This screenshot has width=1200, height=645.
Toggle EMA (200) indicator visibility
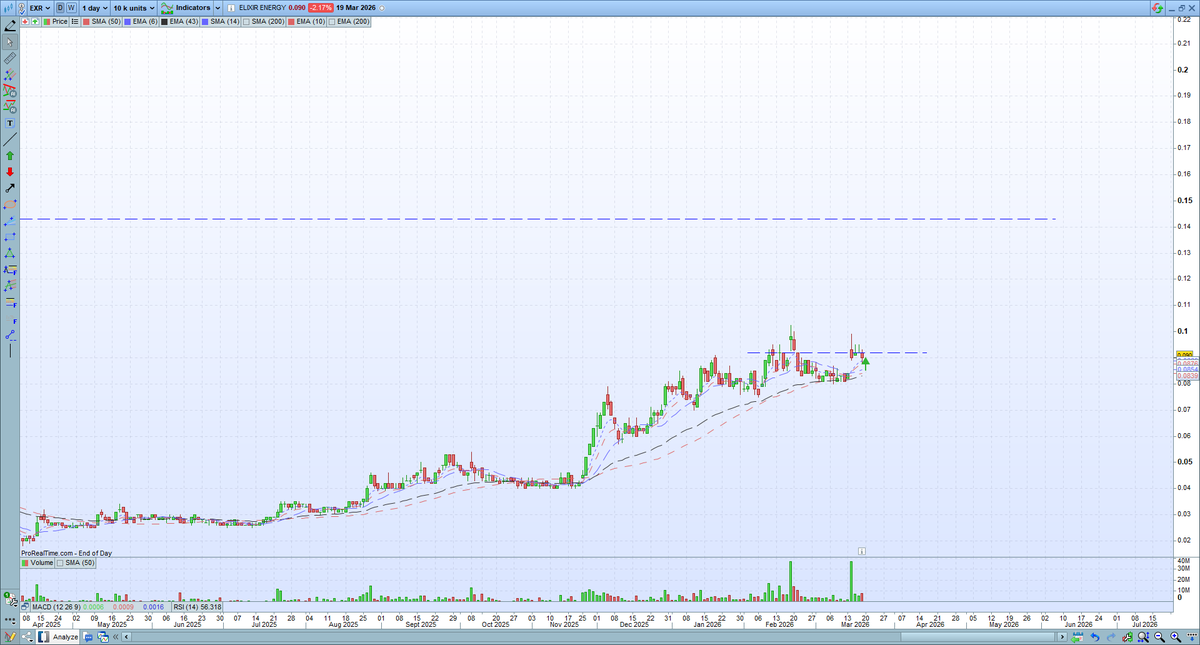tap(348, 22)
